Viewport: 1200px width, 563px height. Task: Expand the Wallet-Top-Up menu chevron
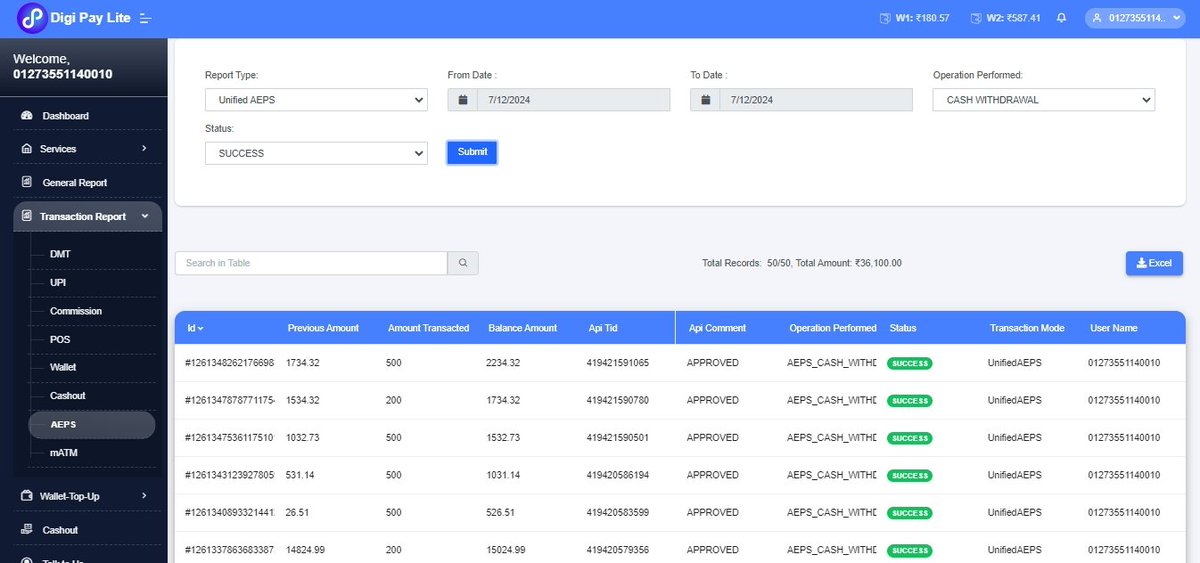pos(144,496)
